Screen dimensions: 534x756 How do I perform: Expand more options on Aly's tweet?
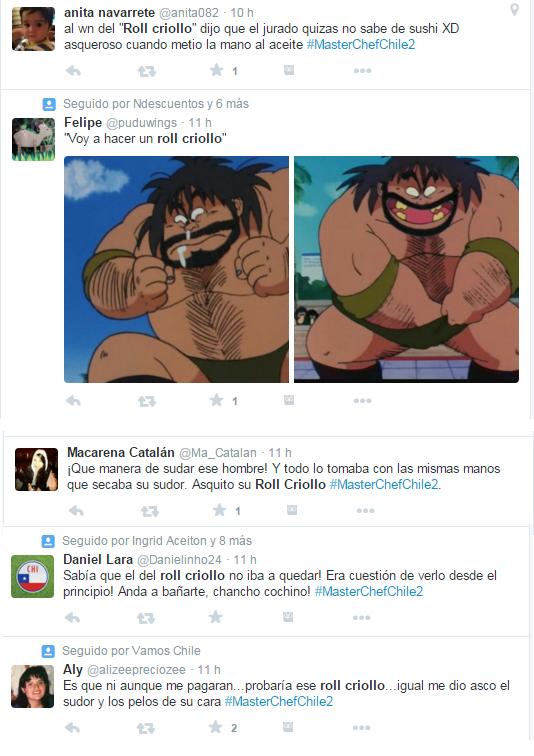coord(361,728)
